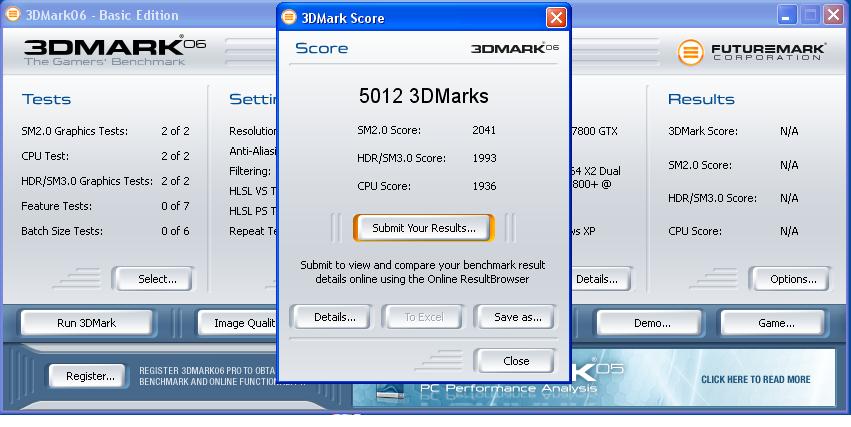Image resolution: width=851 pixels, height=427 pixels.
Task: Click the Game button
Action: click(773, 323)
